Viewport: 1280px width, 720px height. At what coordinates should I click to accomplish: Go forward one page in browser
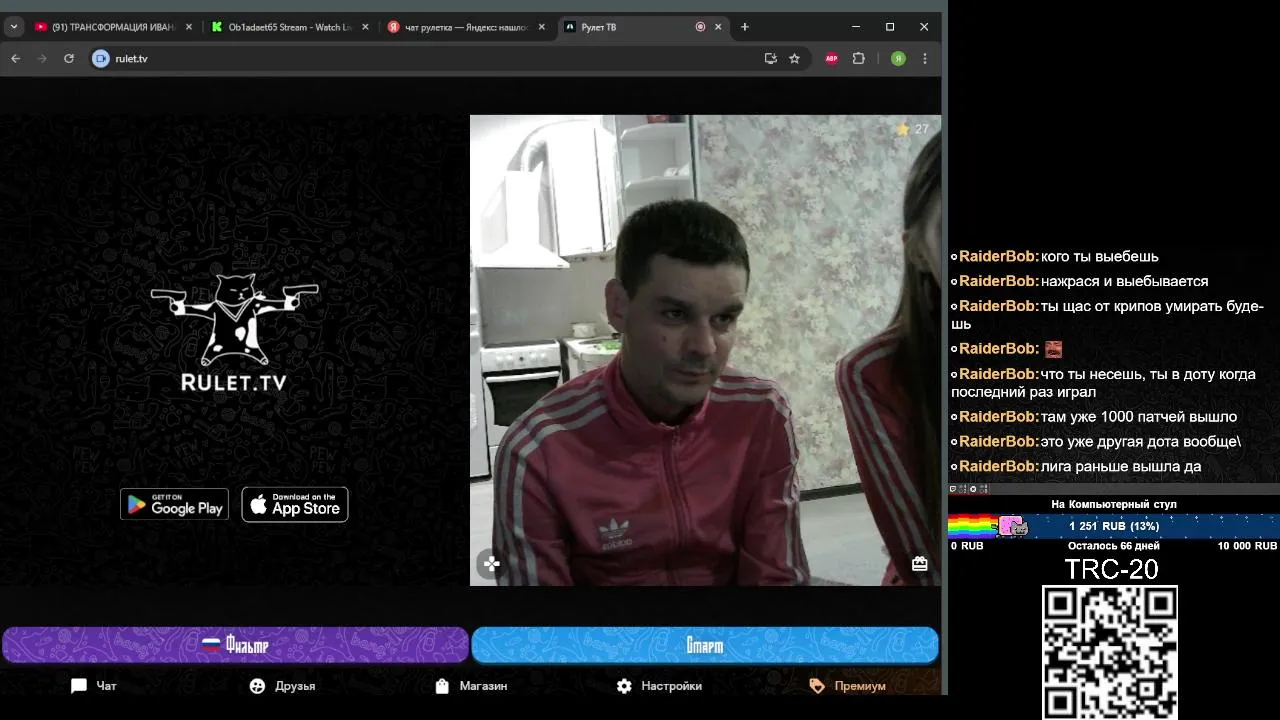click(42, 59)
